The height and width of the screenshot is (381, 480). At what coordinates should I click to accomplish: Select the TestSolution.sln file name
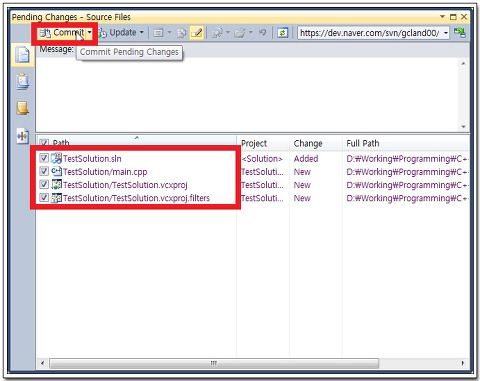pyautogui.click(x=92, y=159)
